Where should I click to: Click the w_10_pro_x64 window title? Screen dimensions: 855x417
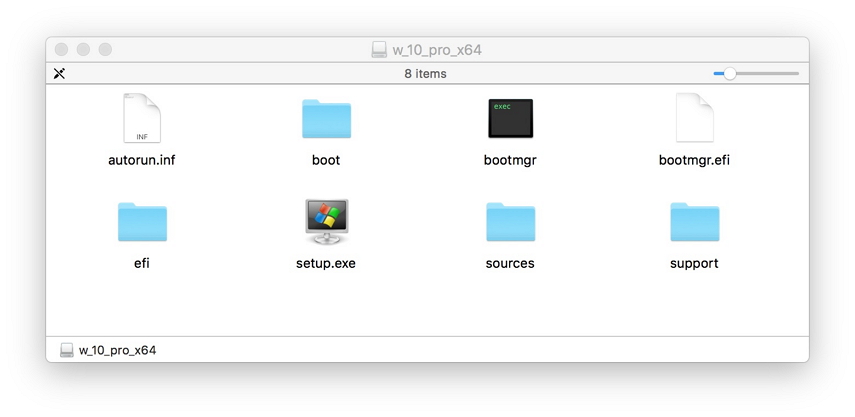(x=437, y=50)
